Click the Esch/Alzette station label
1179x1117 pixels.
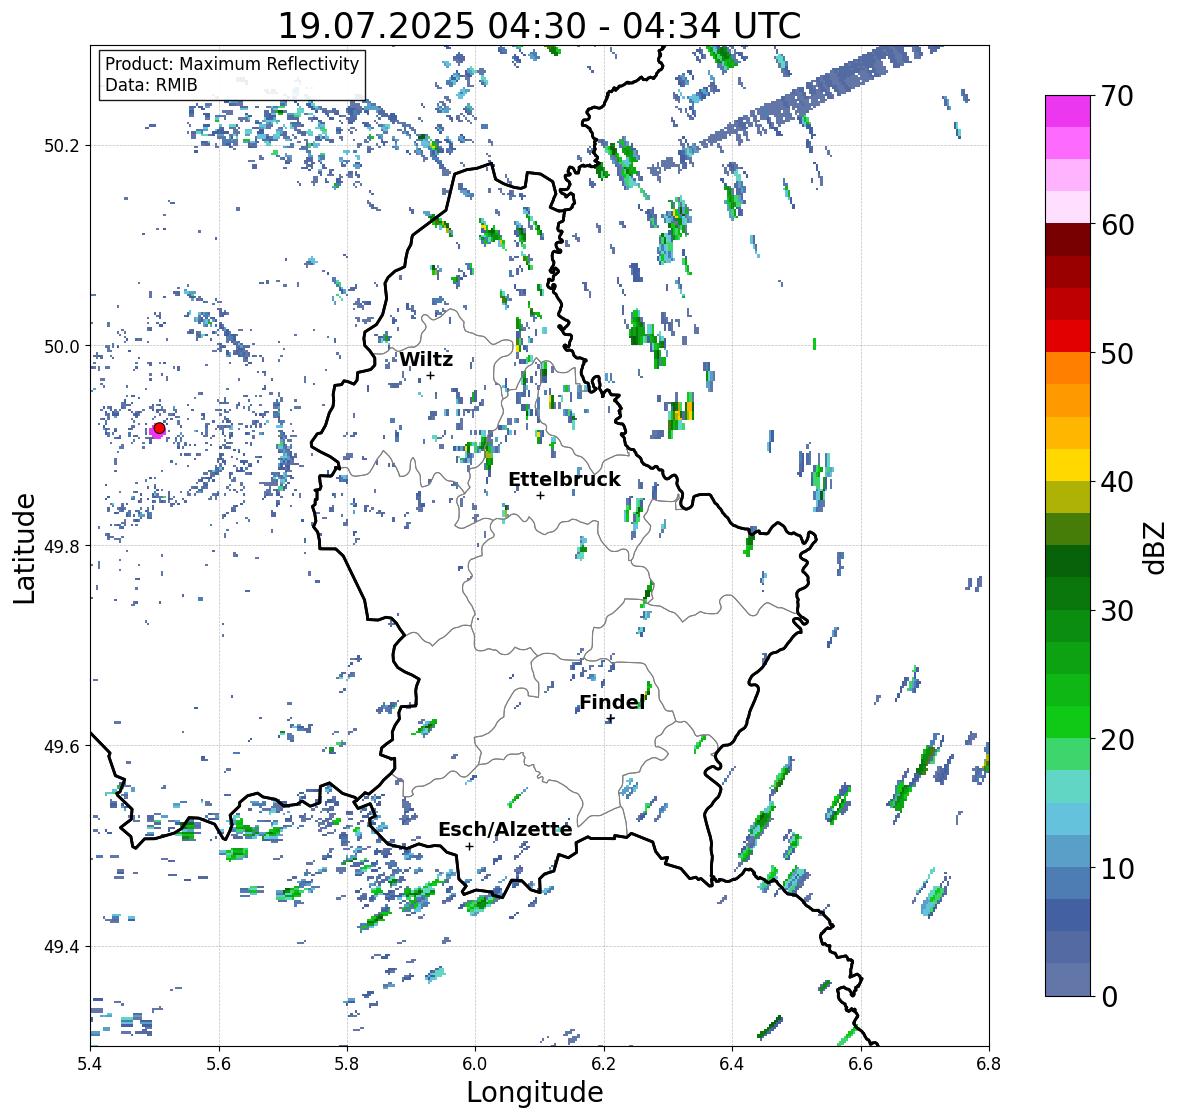pyautogui.click(x=505, y=829)
